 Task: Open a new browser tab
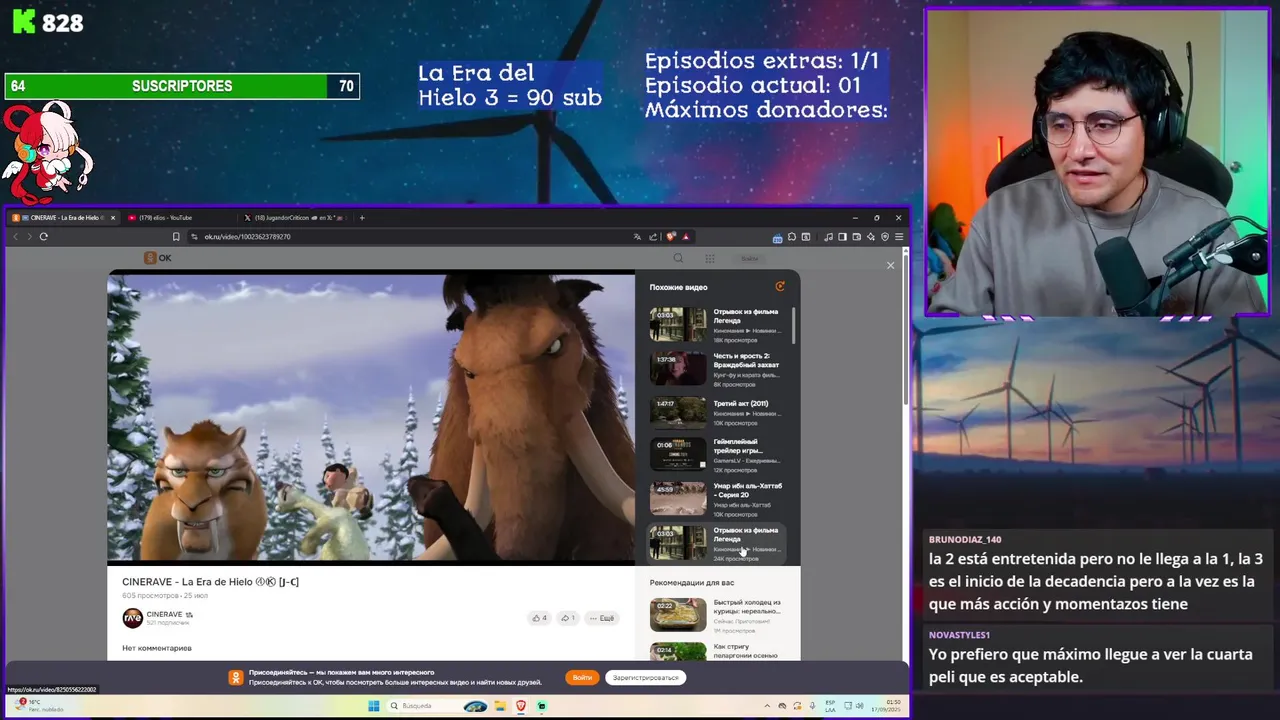tap(362, 218)
